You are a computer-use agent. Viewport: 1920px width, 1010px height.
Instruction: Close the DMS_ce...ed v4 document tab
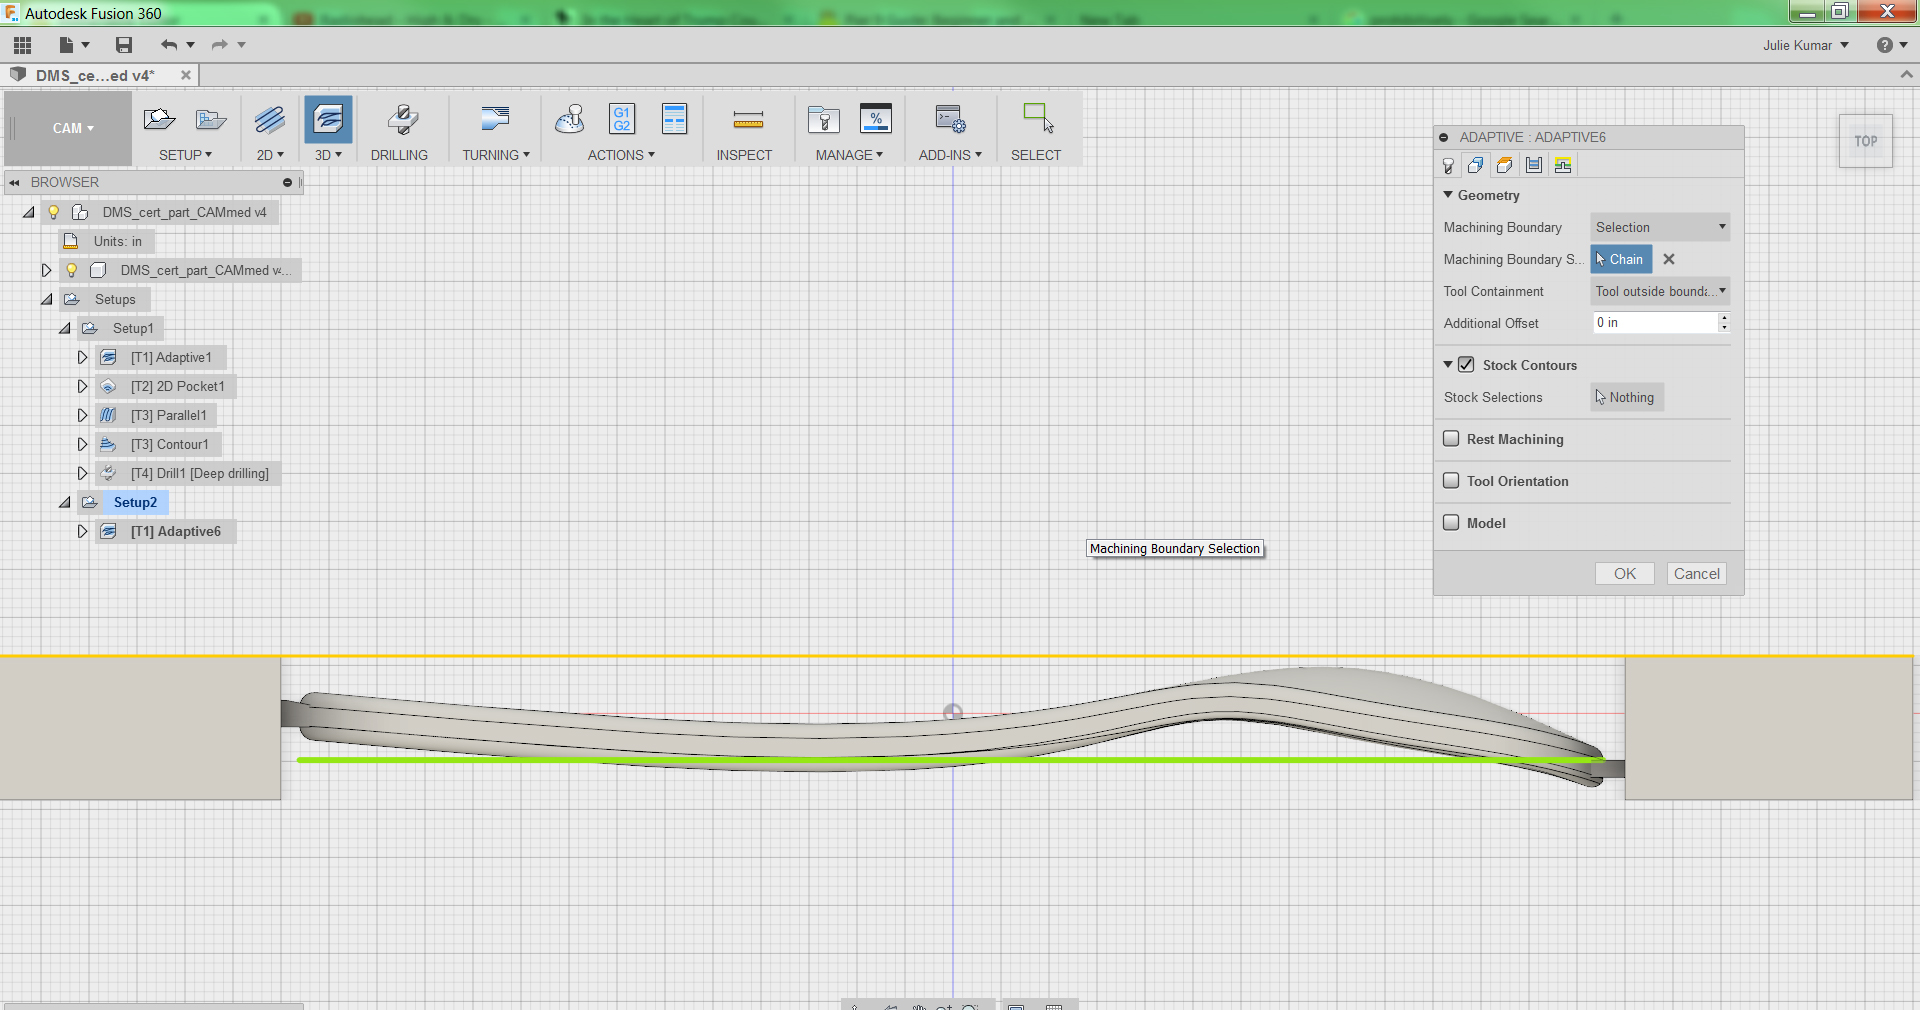(x=186, y=75)
